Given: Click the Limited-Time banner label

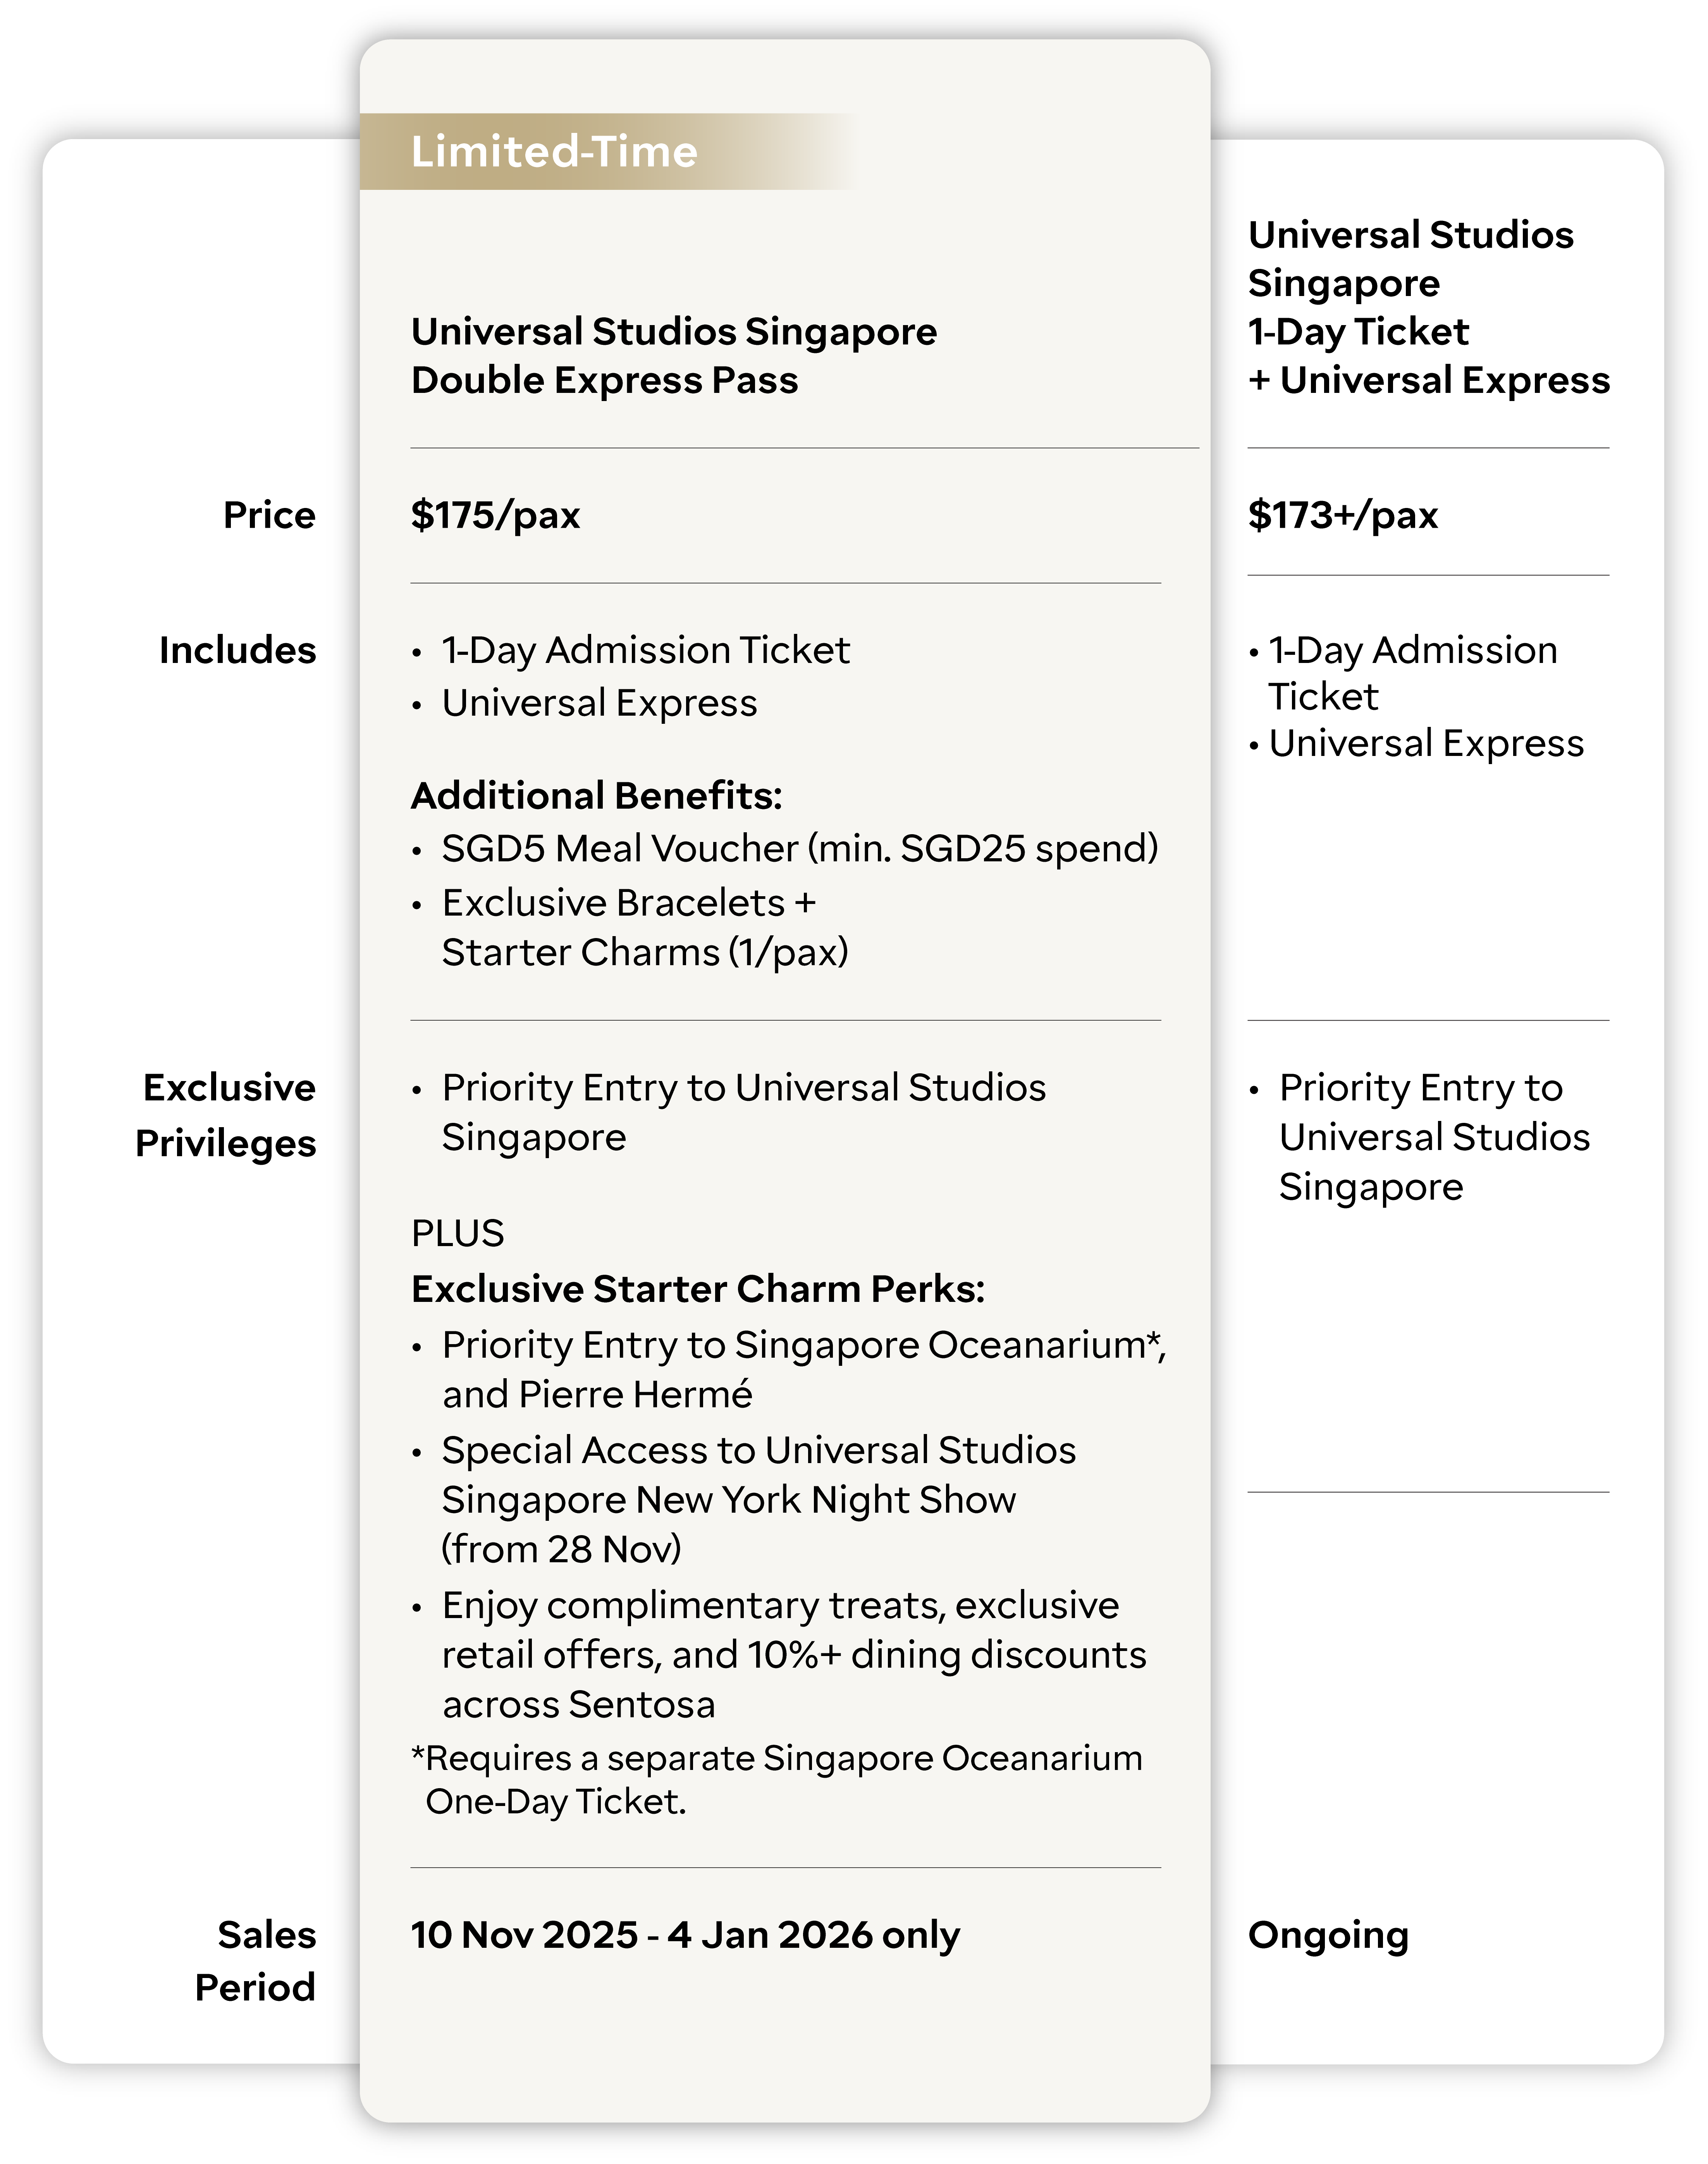Looking at the screenshot, I should pos(554,152).
